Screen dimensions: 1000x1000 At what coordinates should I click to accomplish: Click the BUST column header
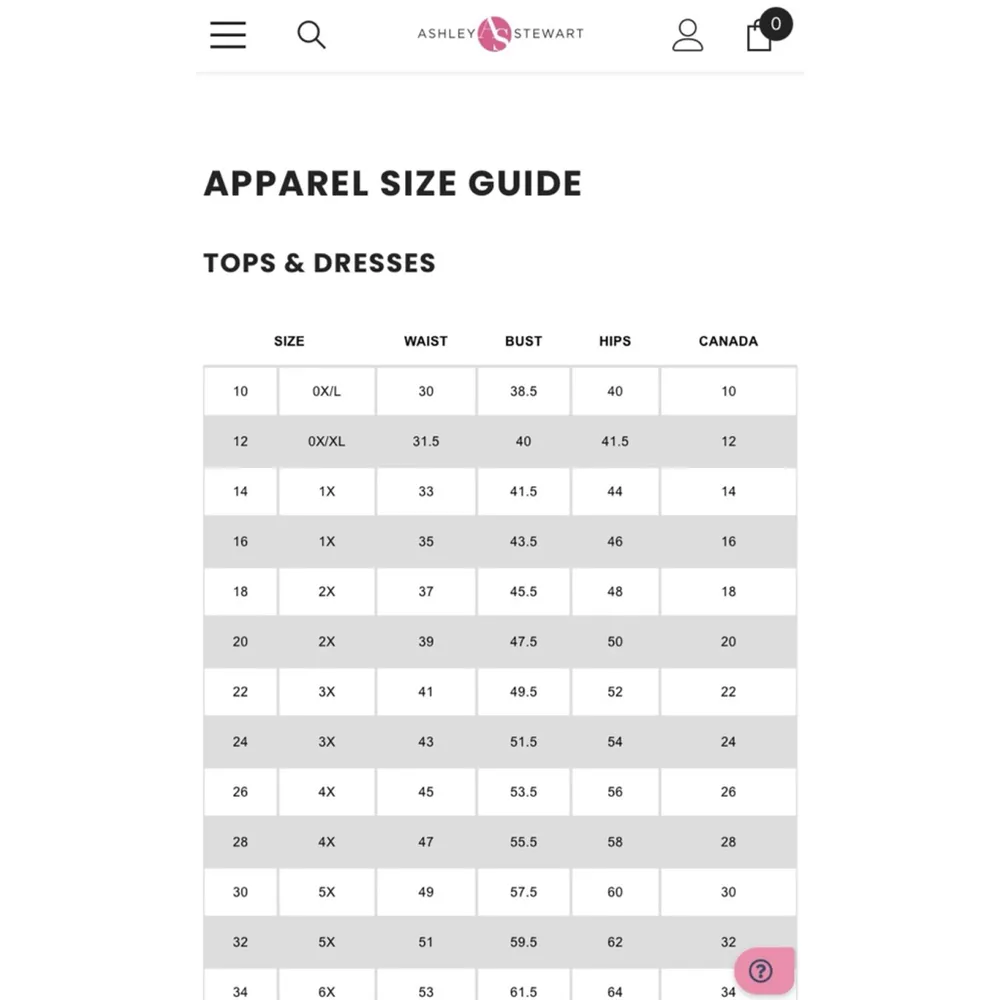tap(523, 341)
